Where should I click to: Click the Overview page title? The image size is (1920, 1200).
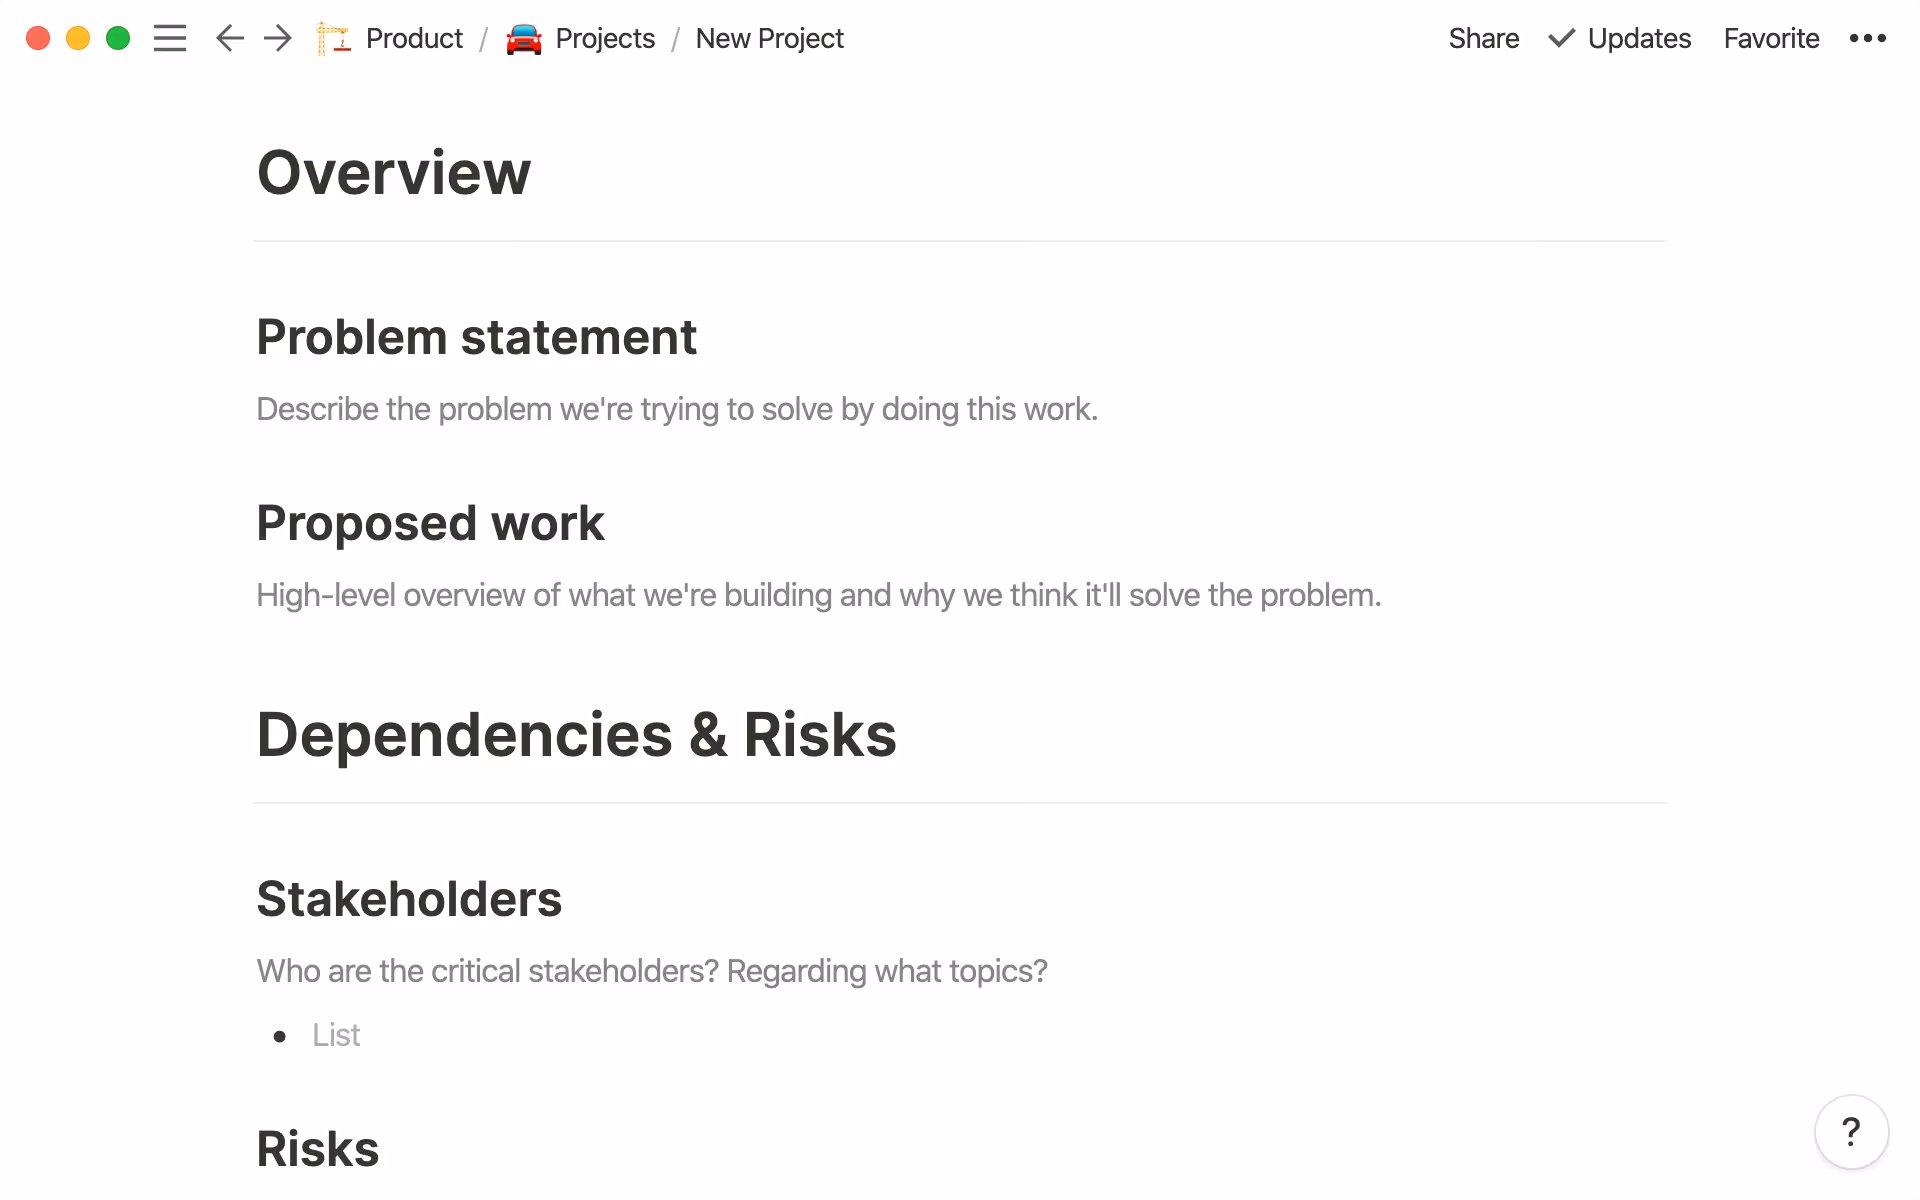point(393,172)
